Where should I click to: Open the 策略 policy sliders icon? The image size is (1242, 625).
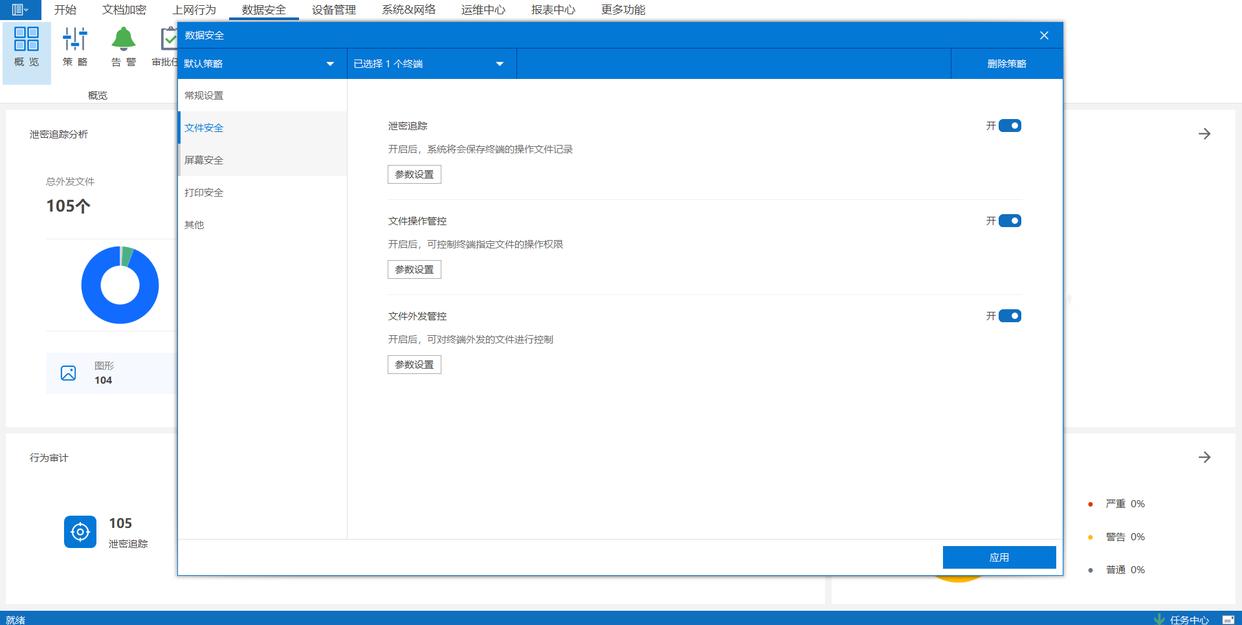pos(75,40)
